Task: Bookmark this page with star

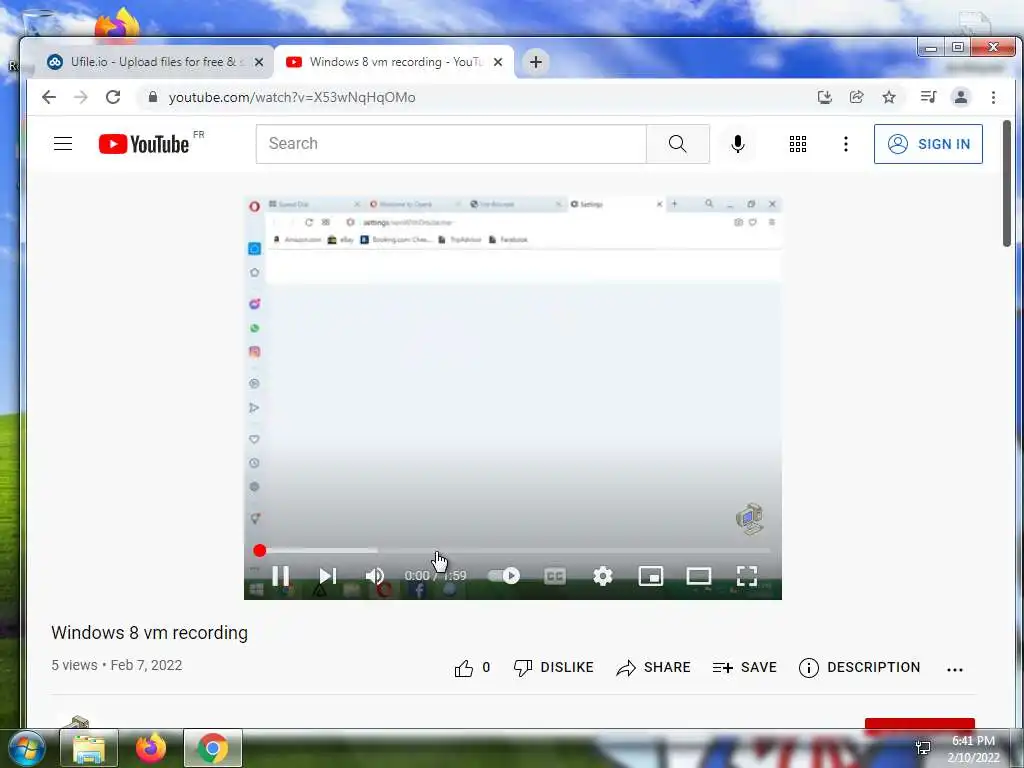Action: (889, 97)
